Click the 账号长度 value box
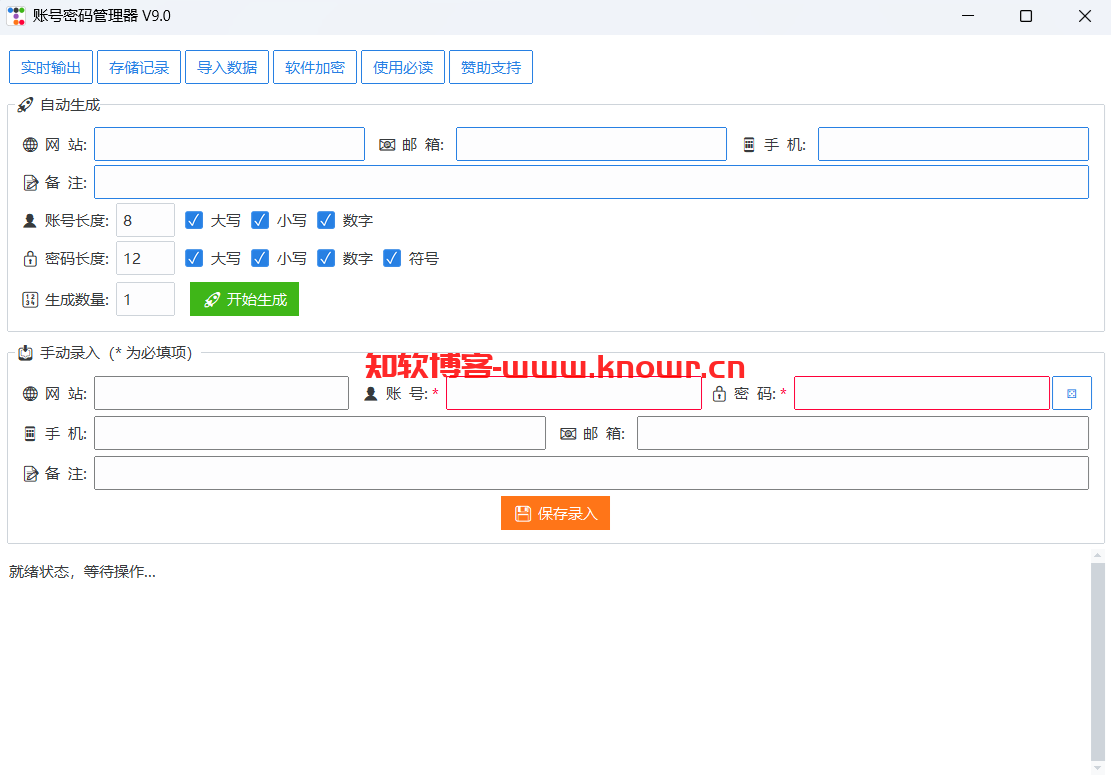1111x782 pixels. (x=145, y=220)
